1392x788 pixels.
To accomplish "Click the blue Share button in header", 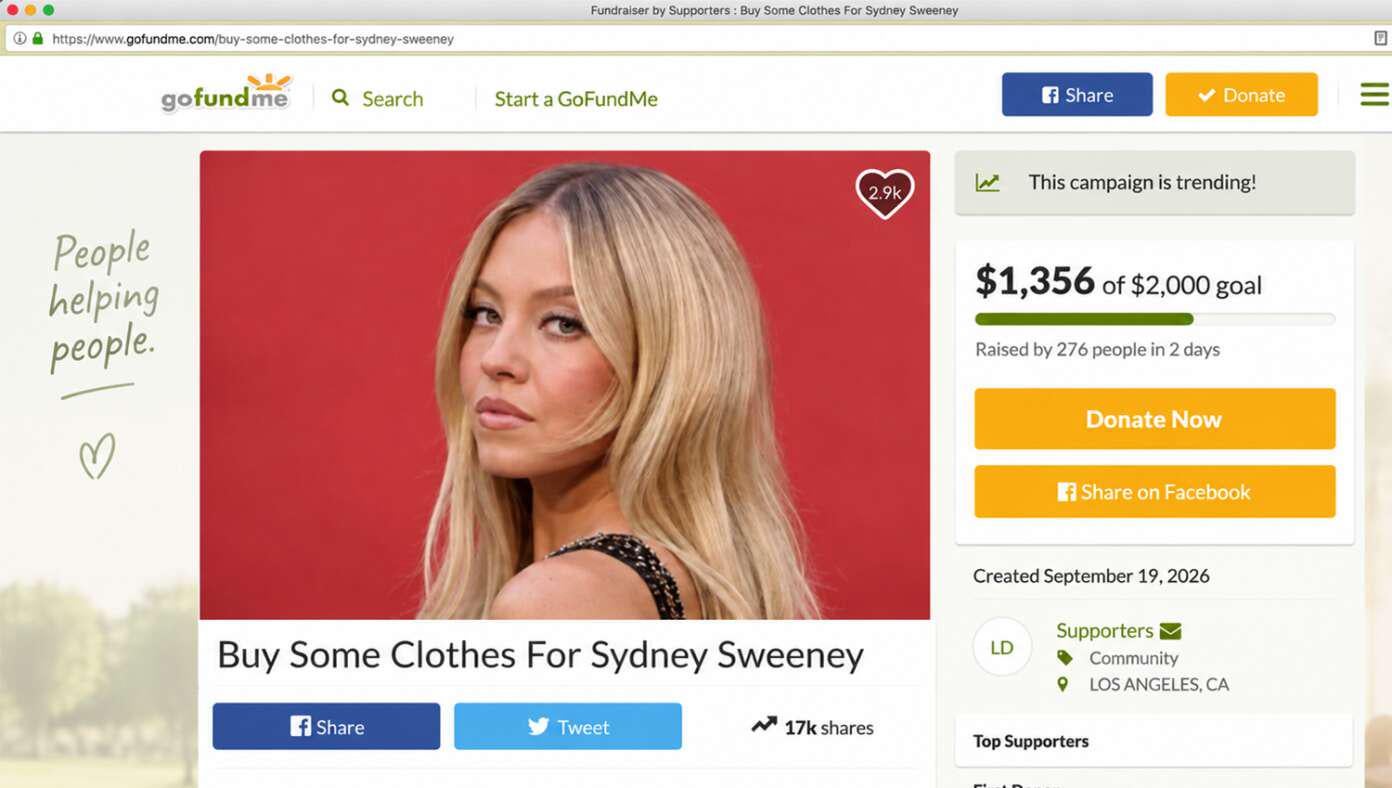I will point(1077,94).
